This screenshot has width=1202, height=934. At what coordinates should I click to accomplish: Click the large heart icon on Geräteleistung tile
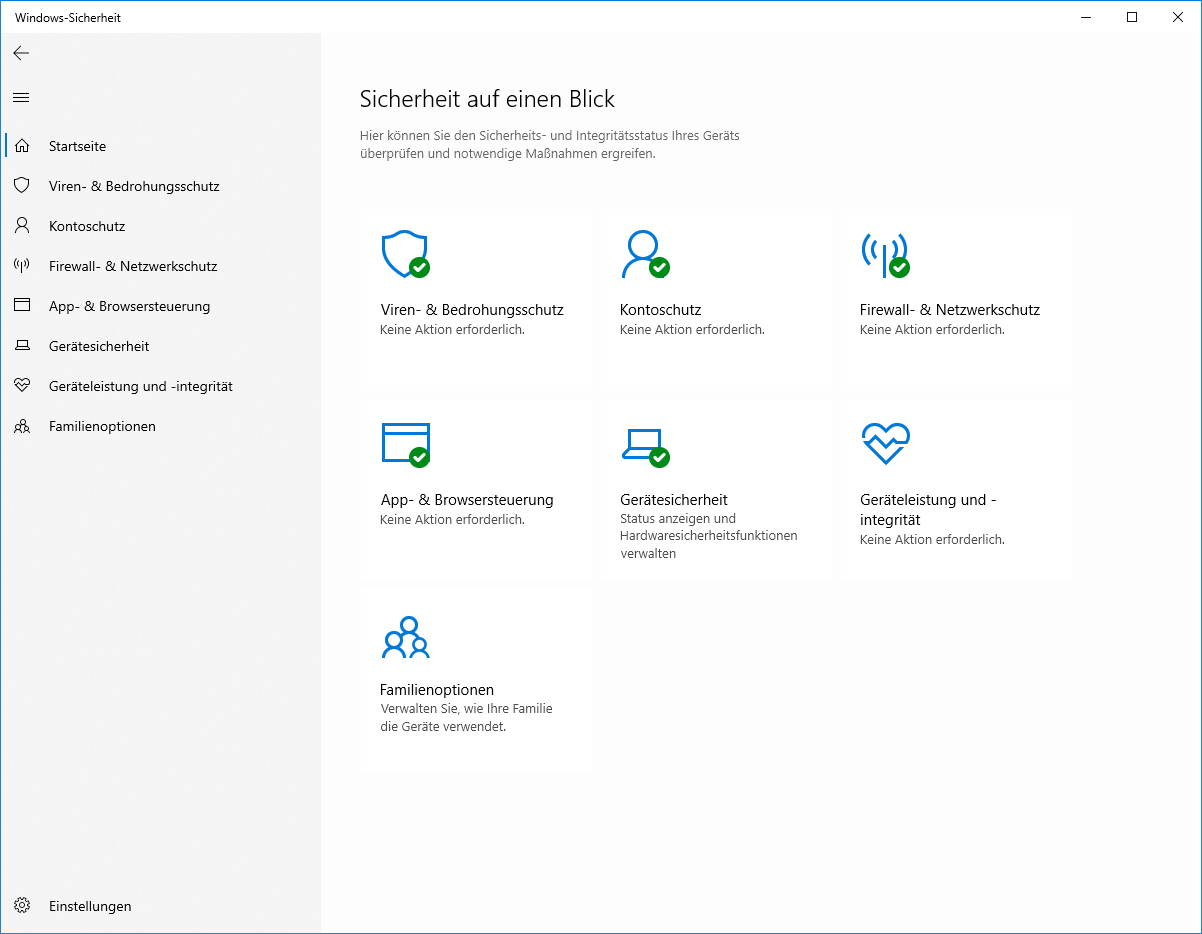[885, 443]
